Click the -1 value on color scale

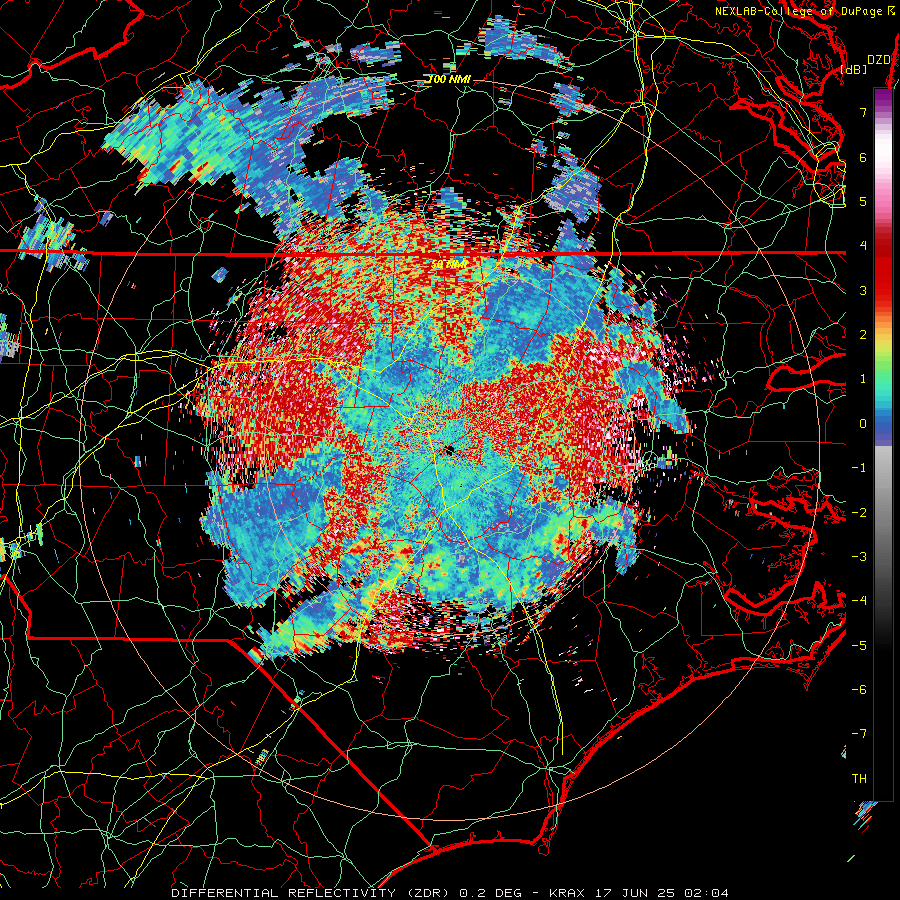(x=859, y=468)
